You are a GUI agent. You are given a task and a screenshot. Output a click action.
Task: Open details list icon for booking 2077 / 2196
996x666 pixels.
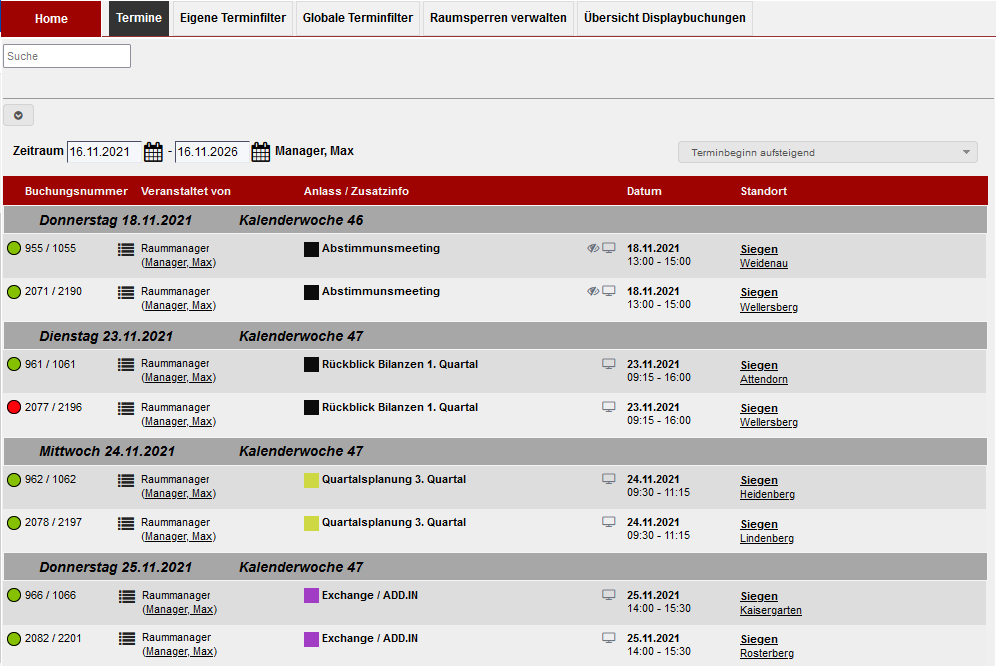126,408
